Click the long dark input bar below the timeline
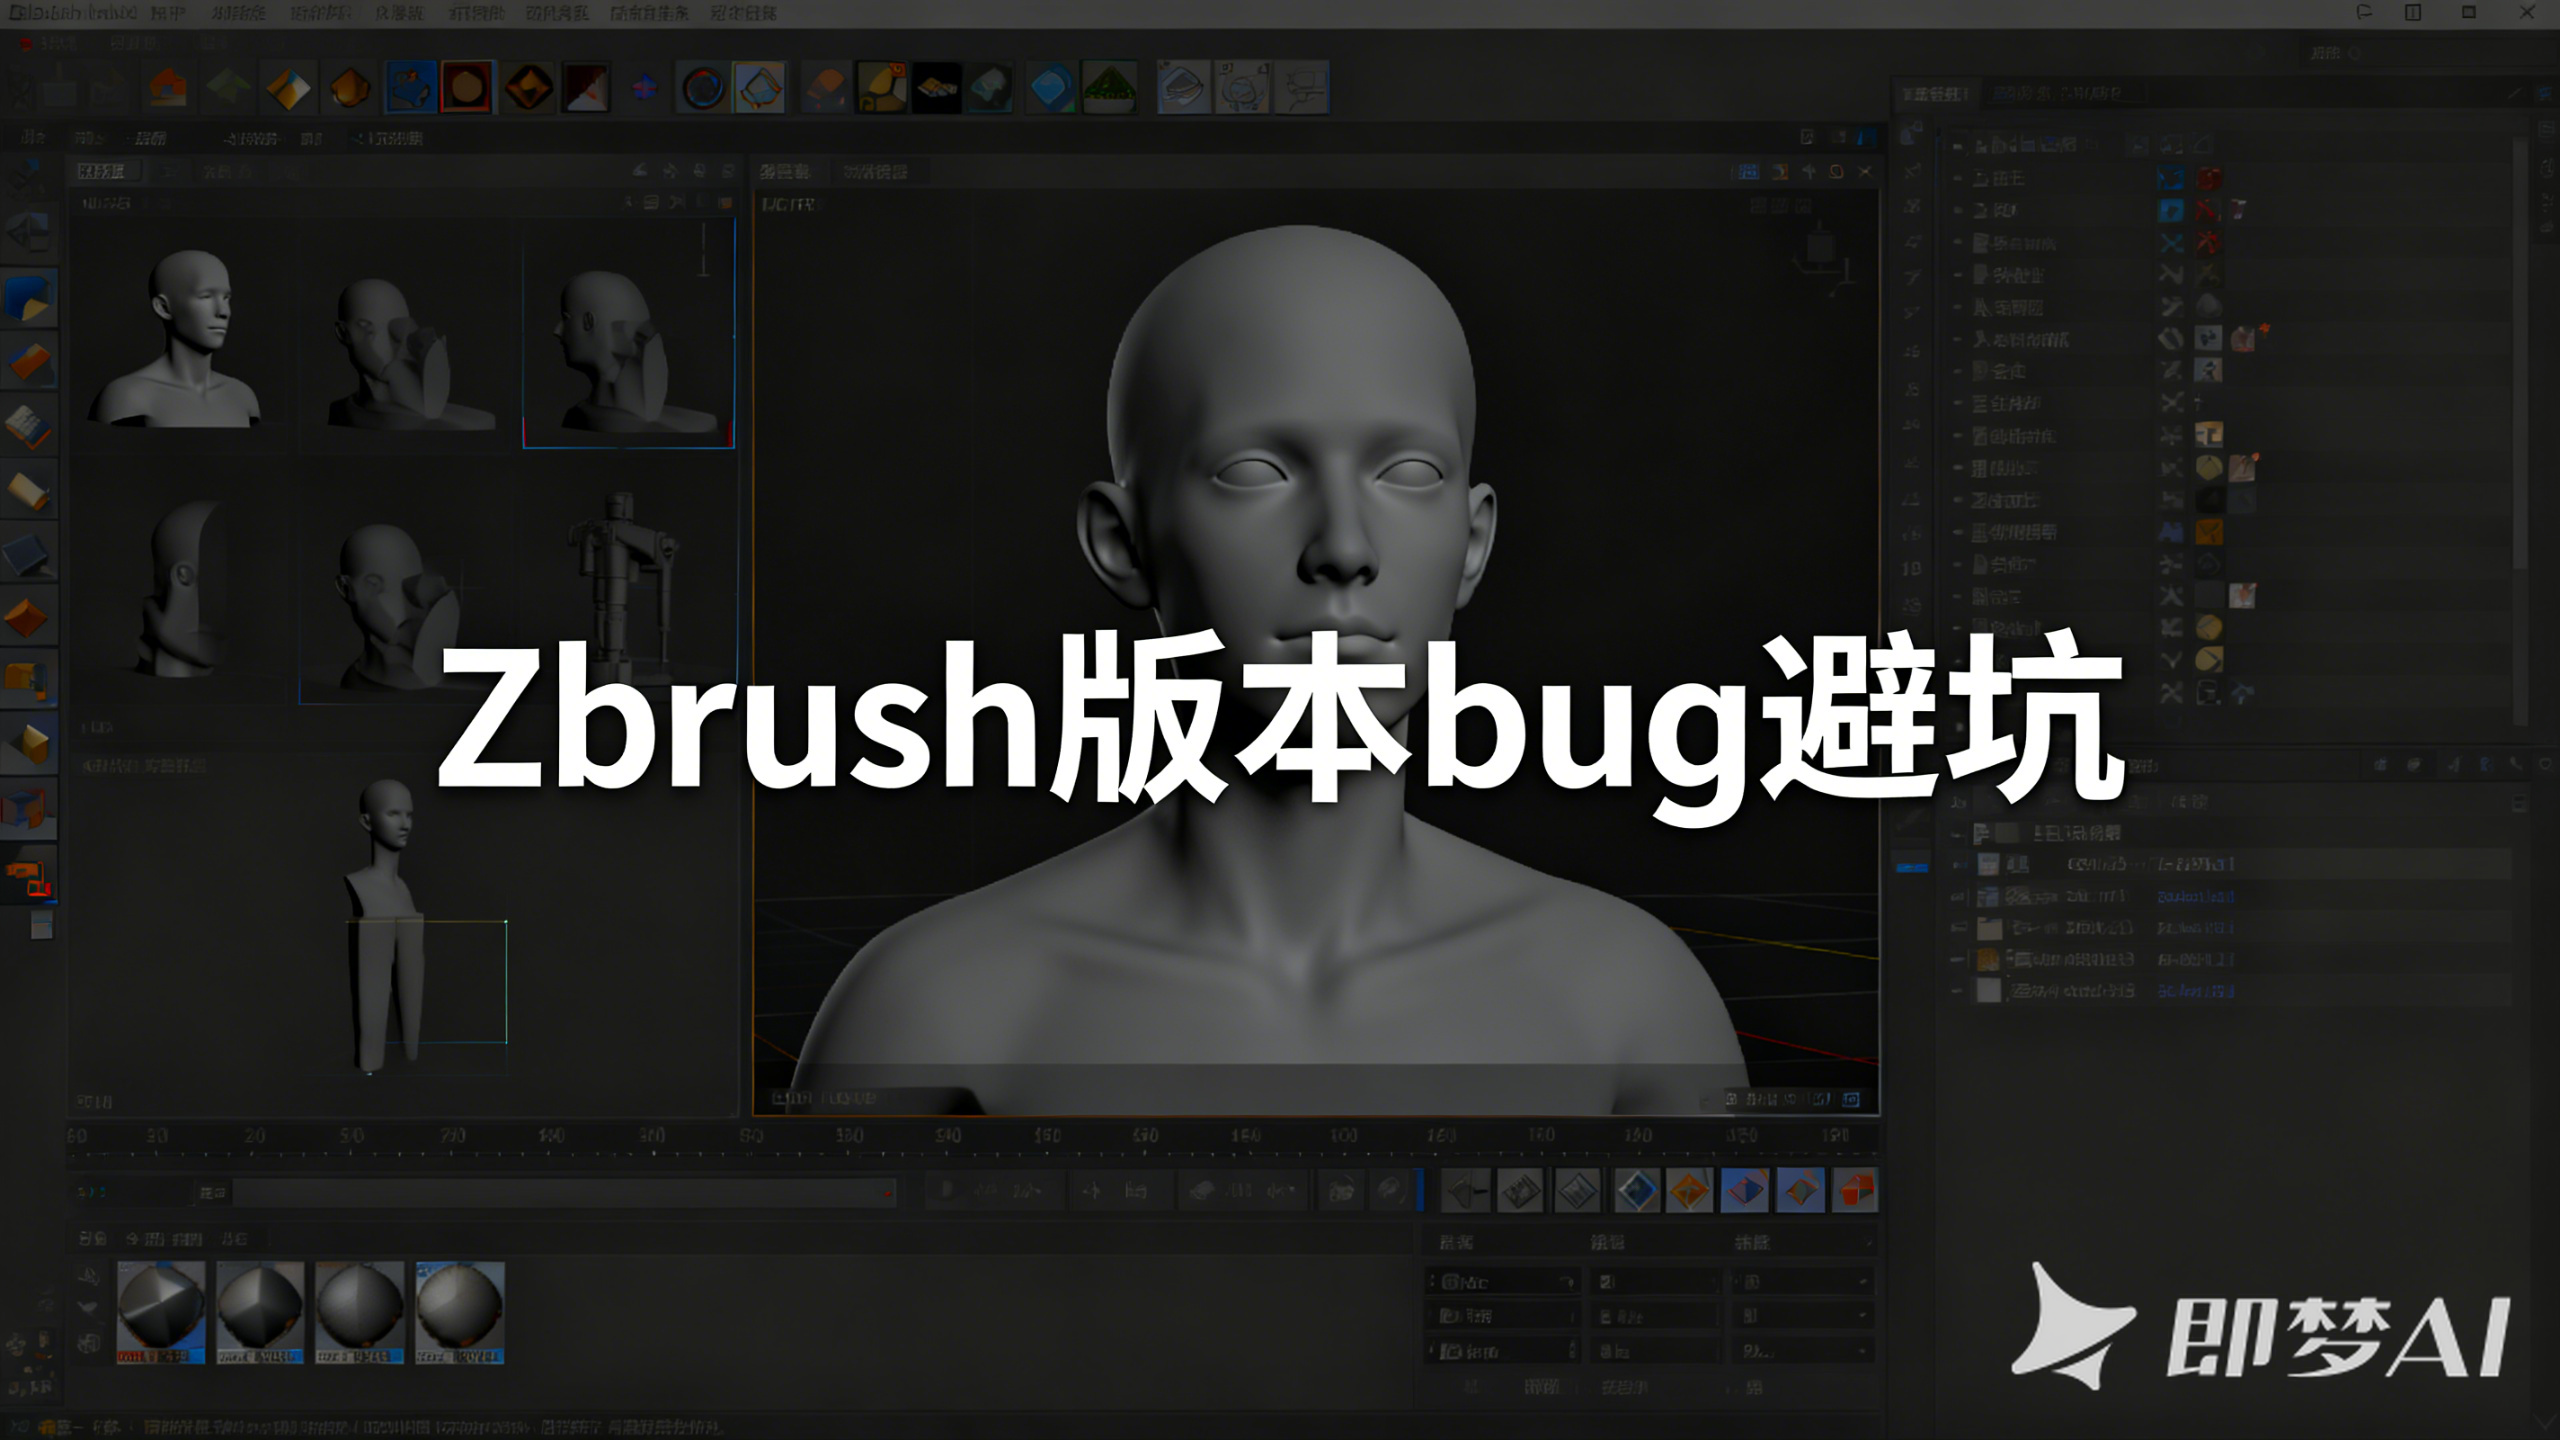2560x1440 pixels. [564, 1192]
